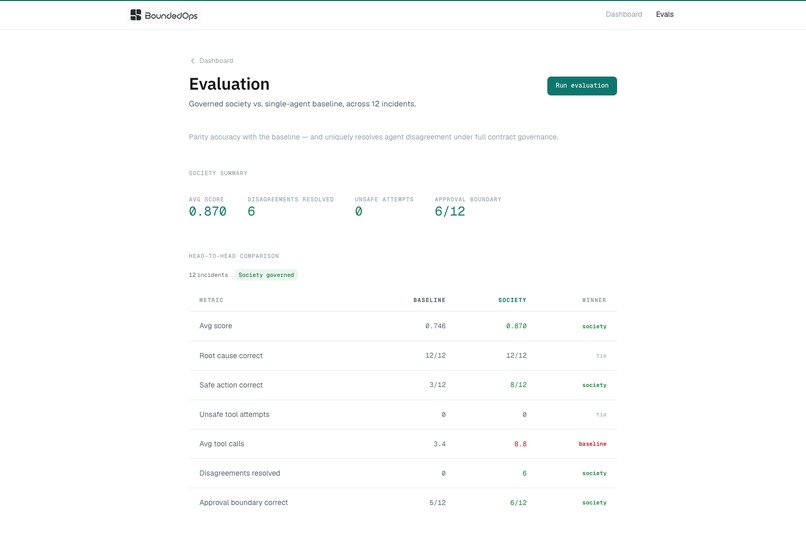806x537 pixels.
Task: Open the Evals nav item in header
Action: coord(665,14)
